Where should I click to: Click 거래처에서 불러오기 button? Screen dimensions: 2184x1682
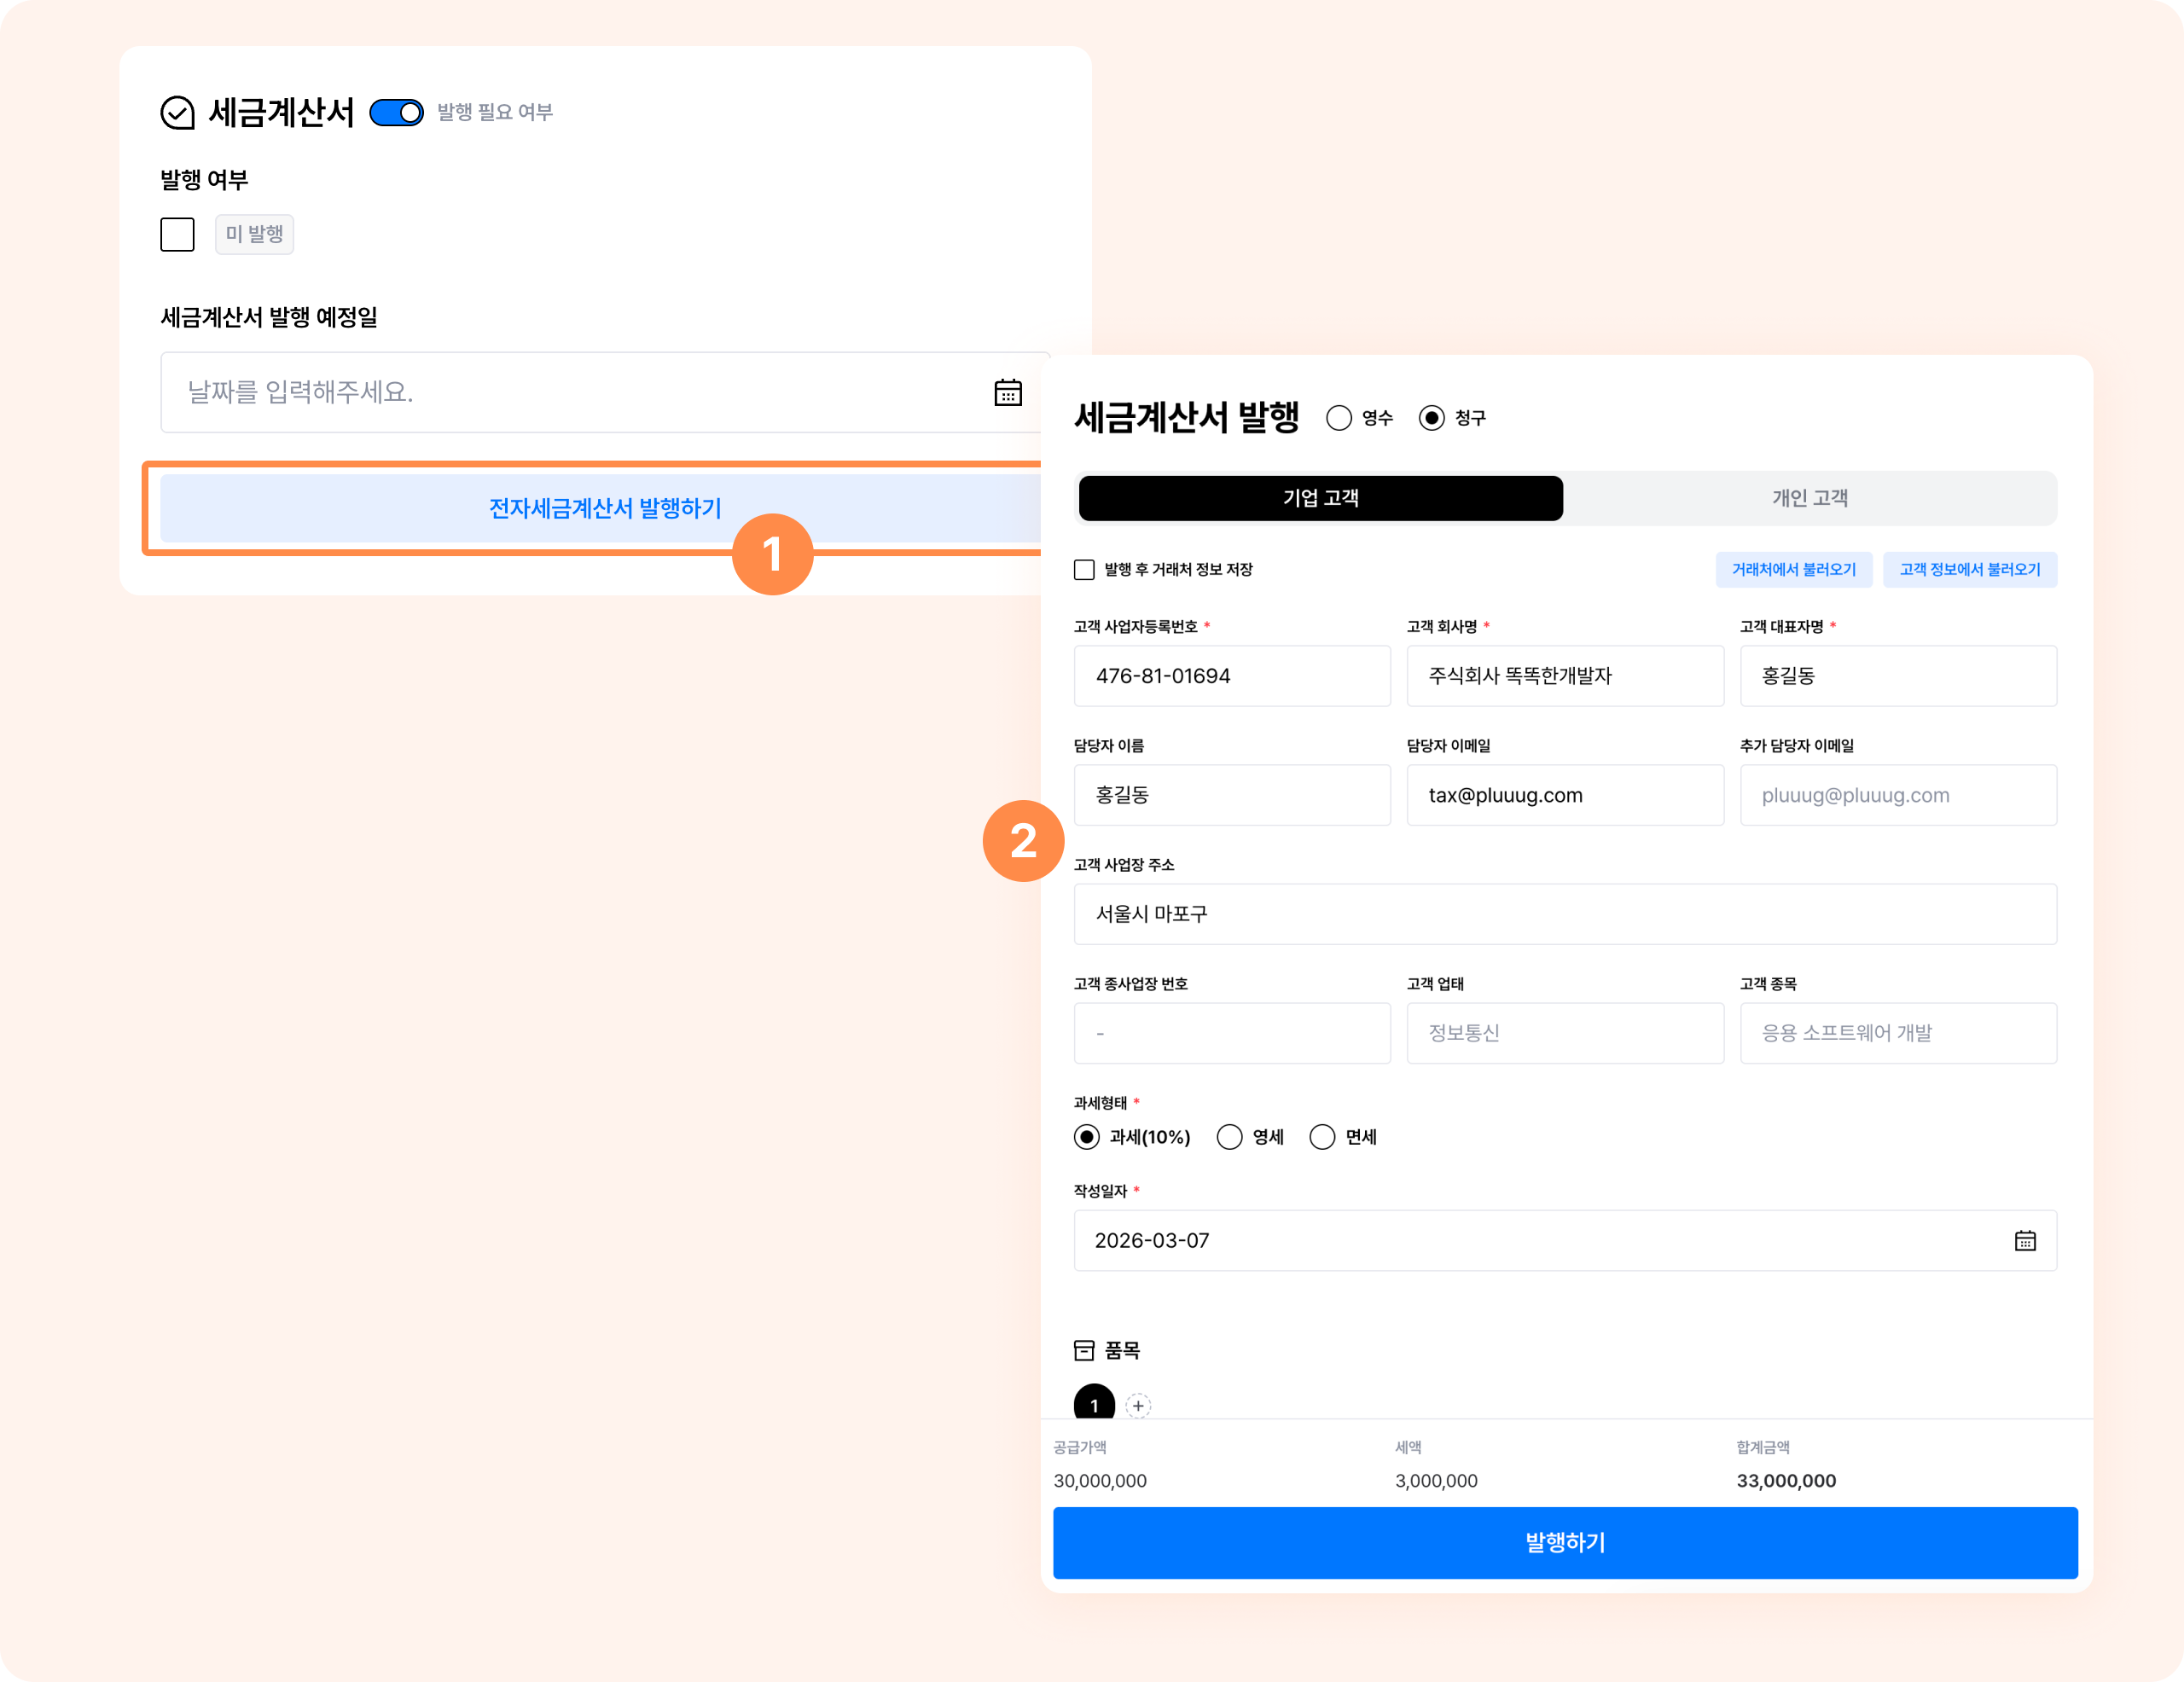[x=1793, y=570]
